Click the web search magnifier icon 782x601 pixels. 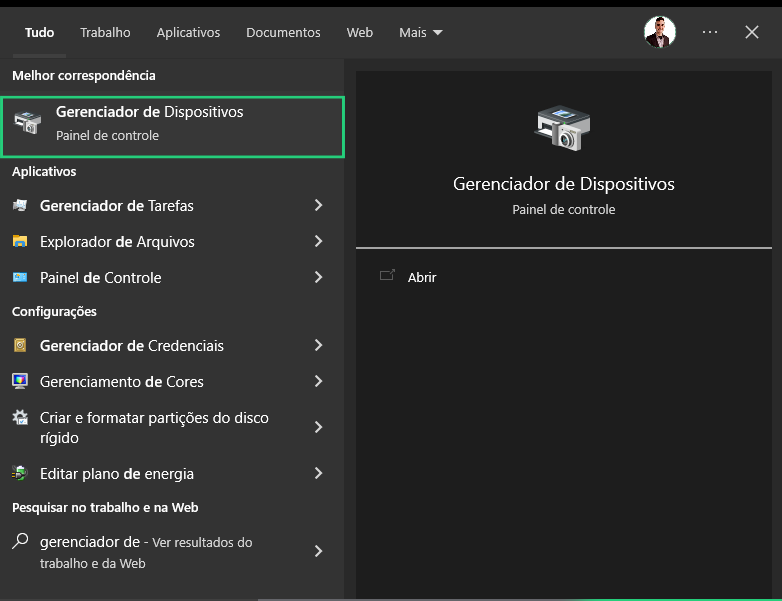[20, 541]
